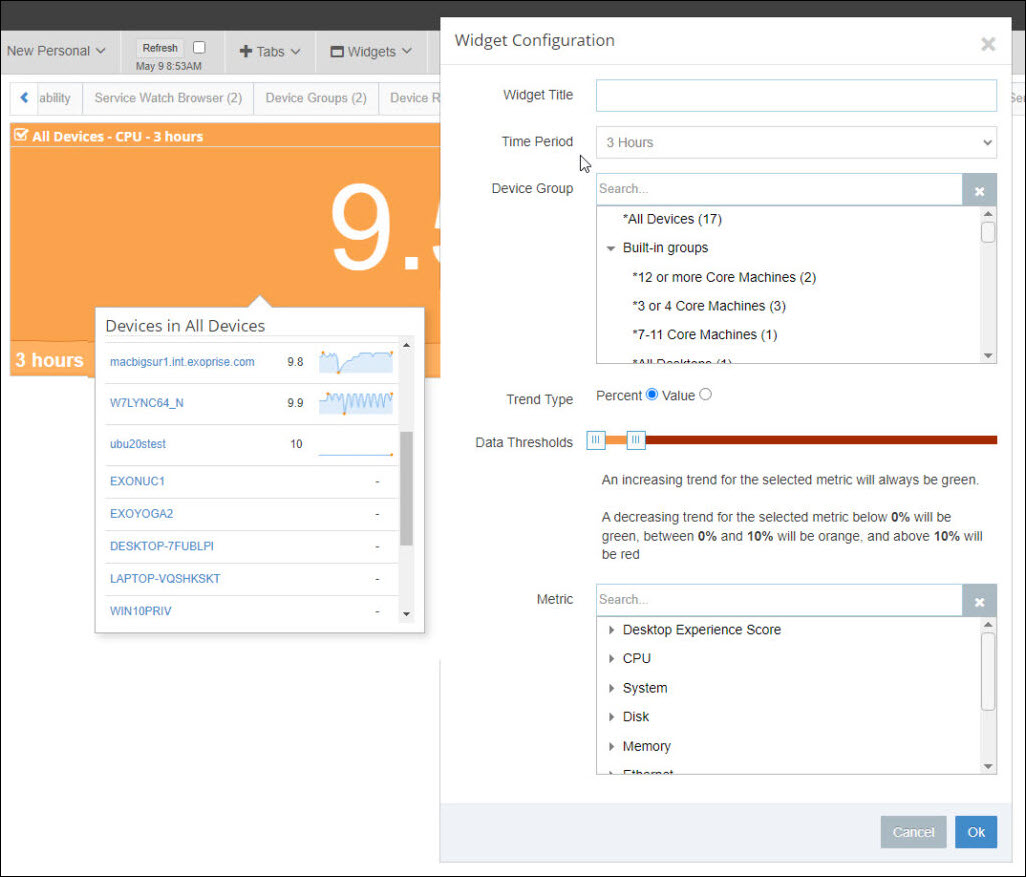This screenshot has height=877, width=1026.
Task: Click the checkmark icon on the All Devices widget
Action: (21, 136)
